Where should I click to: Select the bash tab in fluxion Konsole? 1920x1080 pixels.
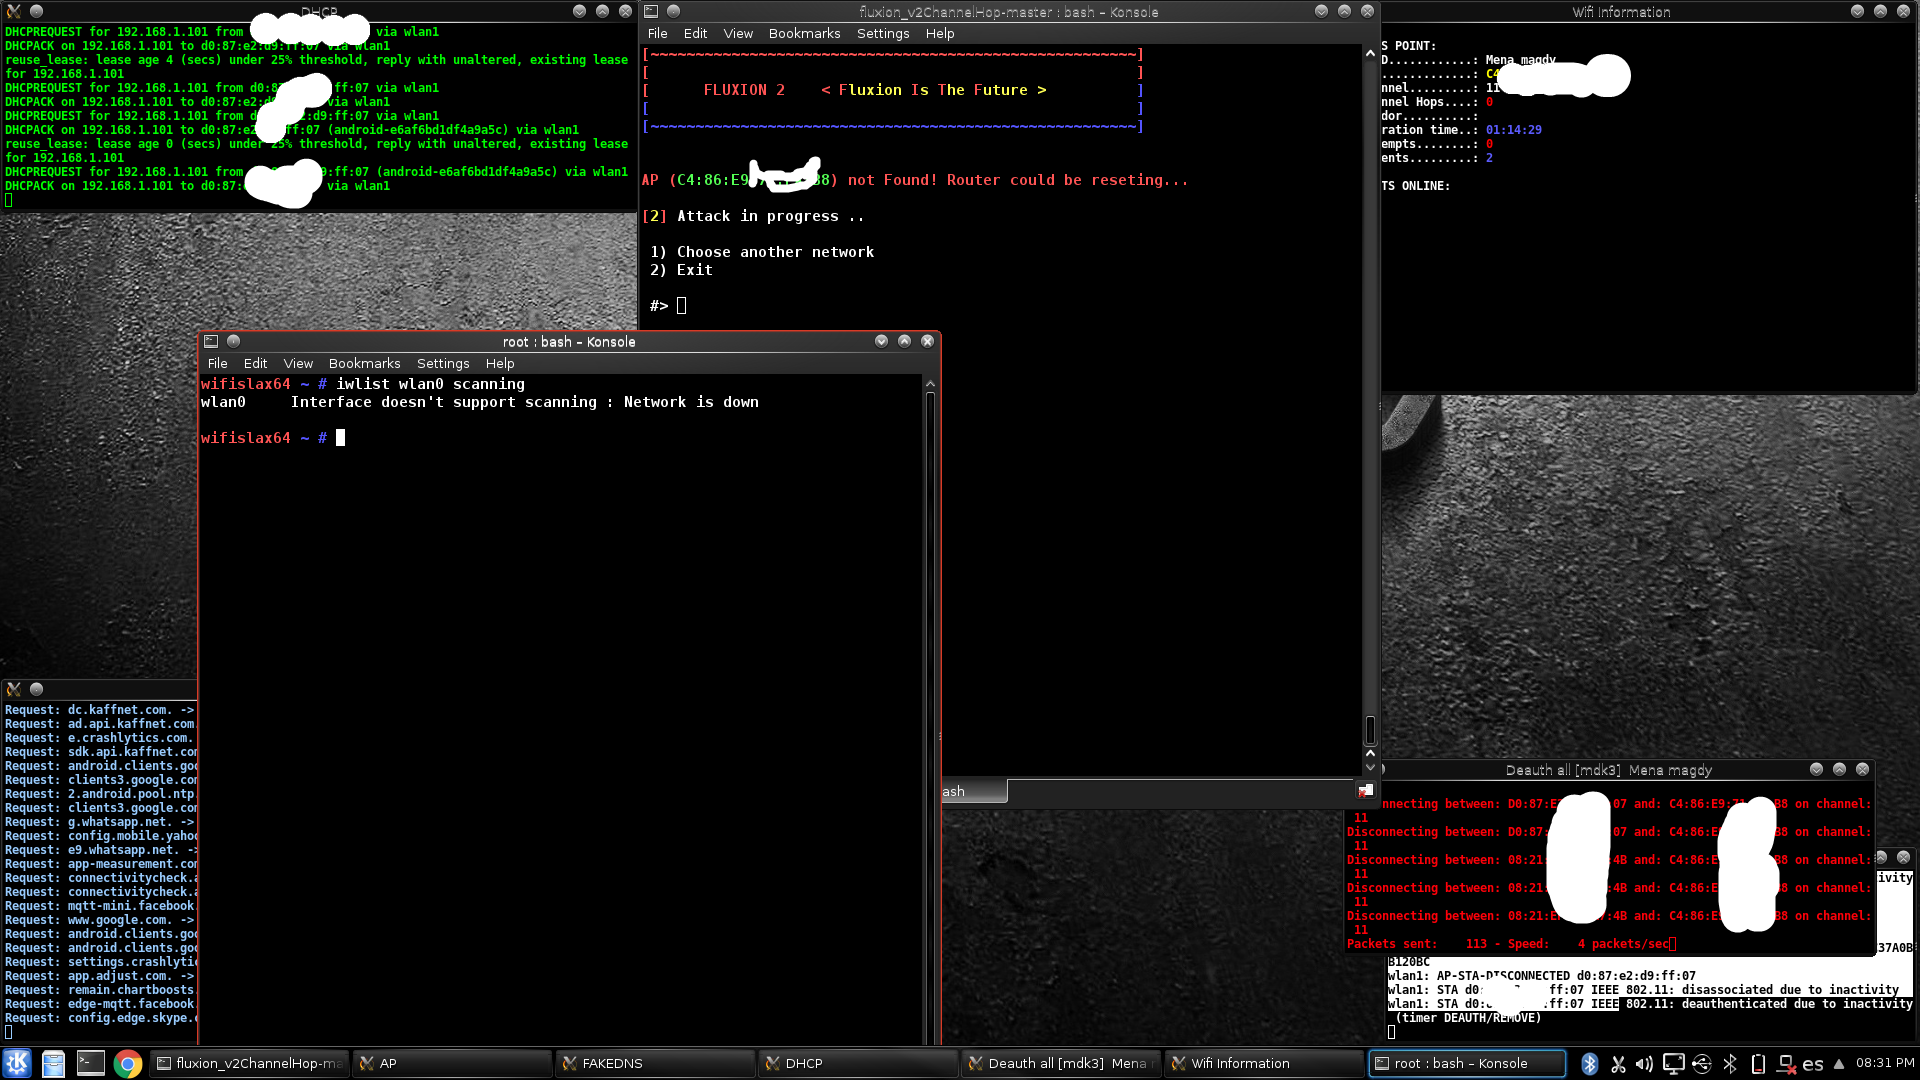[972, 791]
